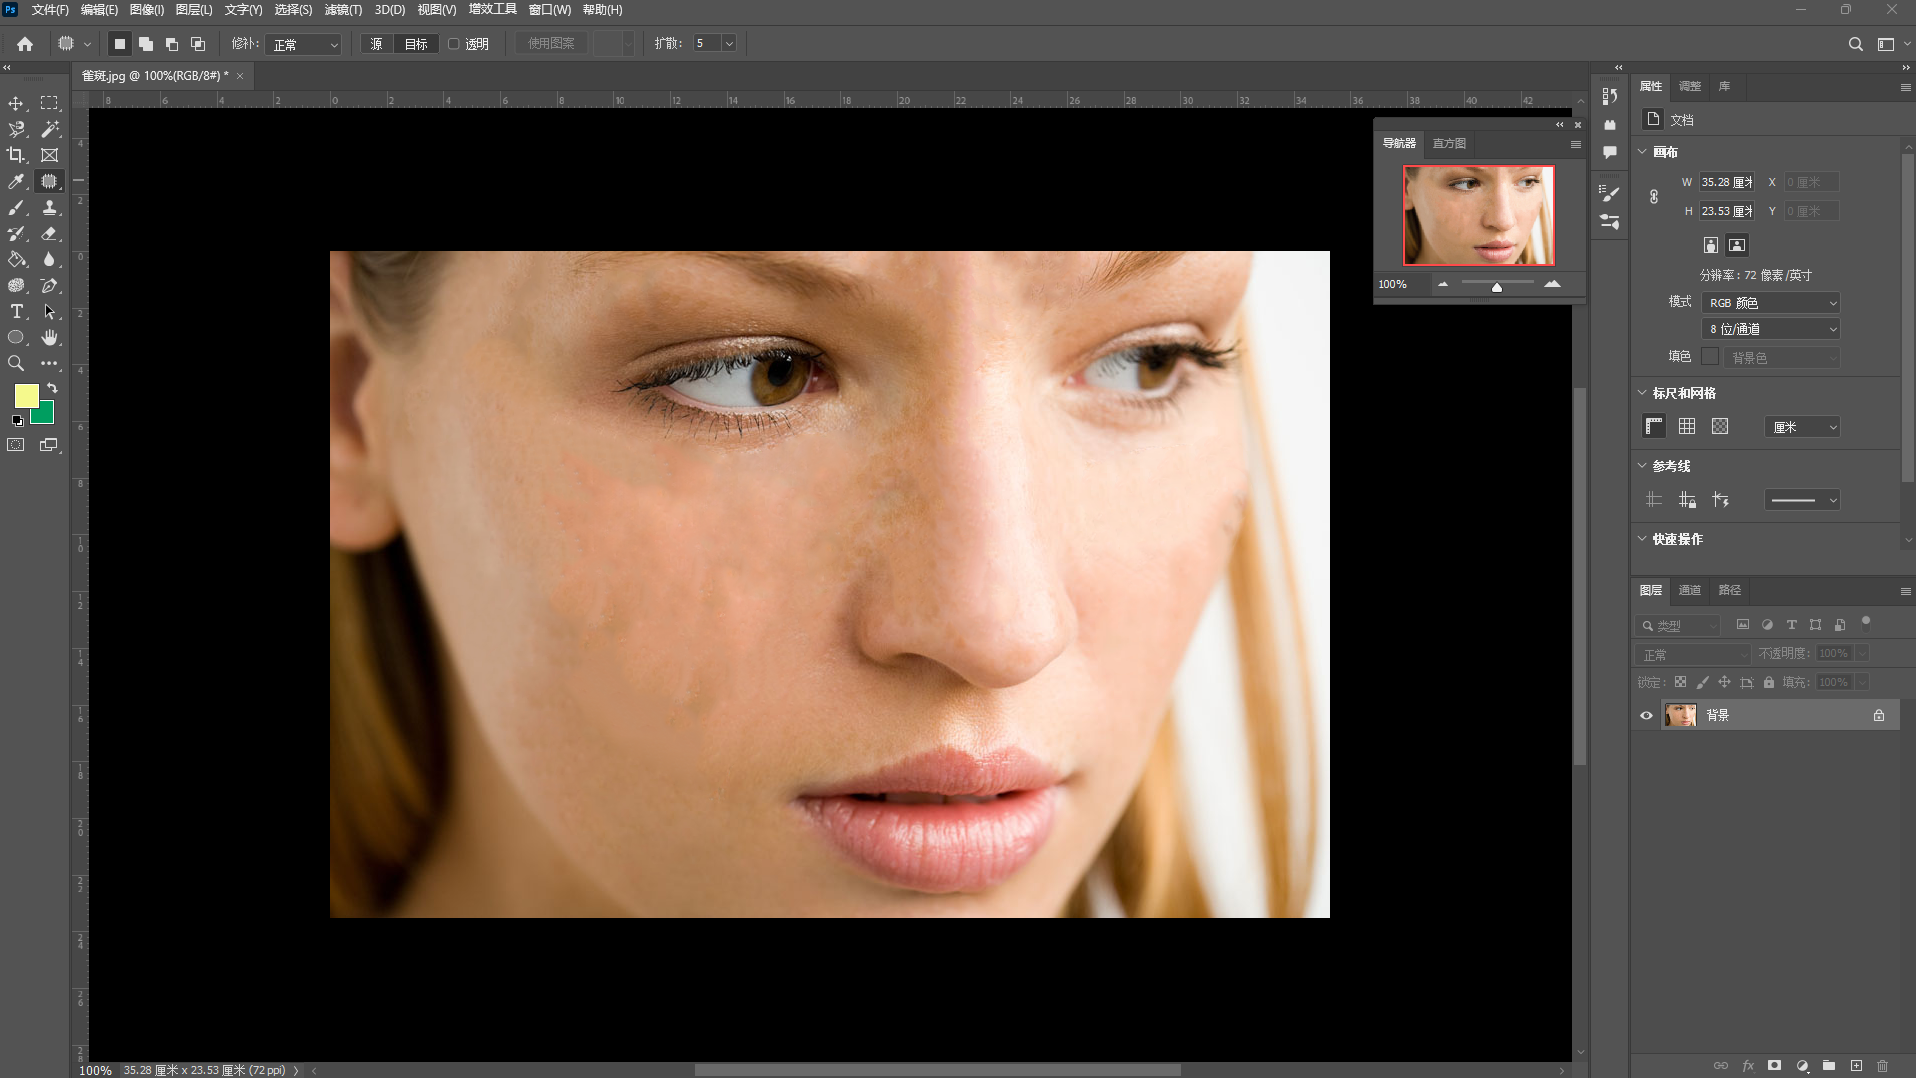1916x1078 pixels.
Task: Collapse the 参考线 section
Action: click(1642, 466)
